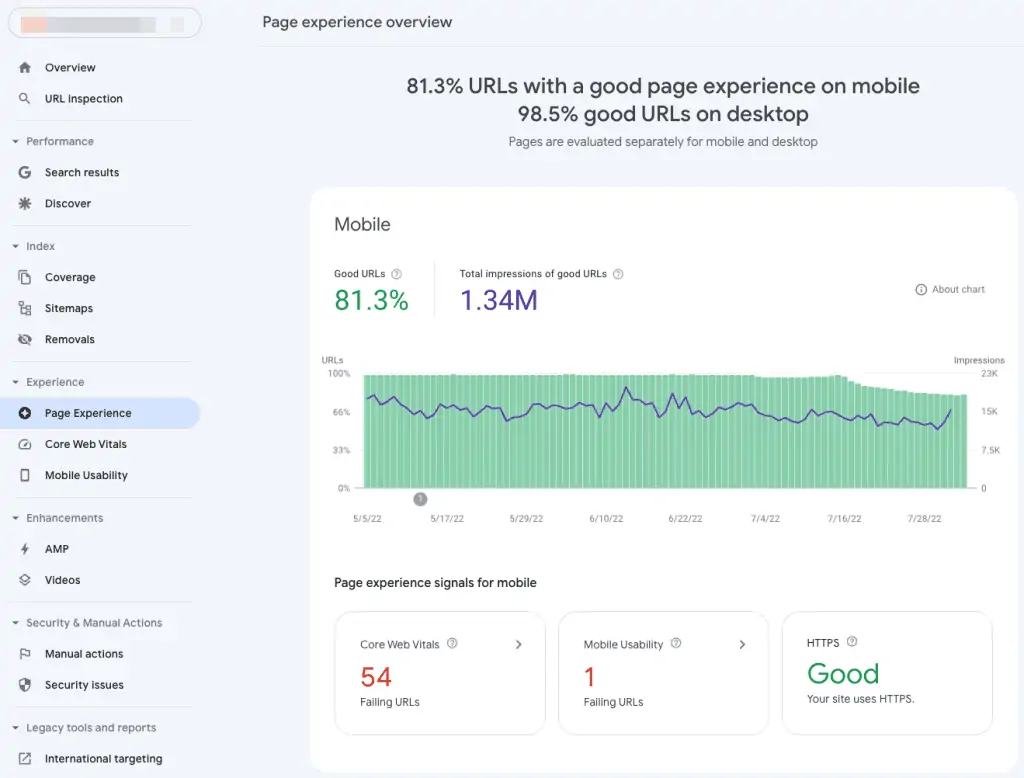The width and height of the screenshot is (1024, 778).
Task: Click the About chart button
Action: [948, 289]
